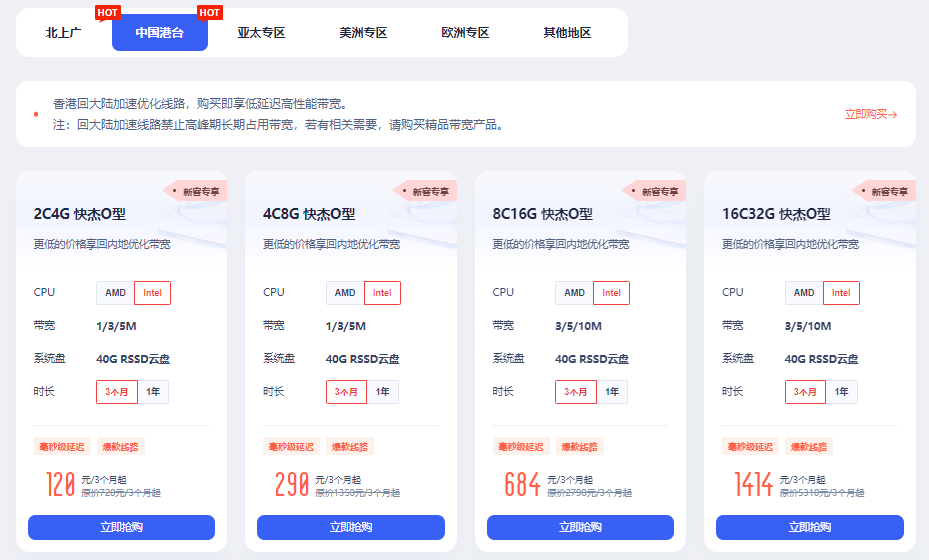Screen dimensions: 929x560
Task: Click the 1/3/5M bandwidth value on 2C4G card
Action: (x=116, y=326)
